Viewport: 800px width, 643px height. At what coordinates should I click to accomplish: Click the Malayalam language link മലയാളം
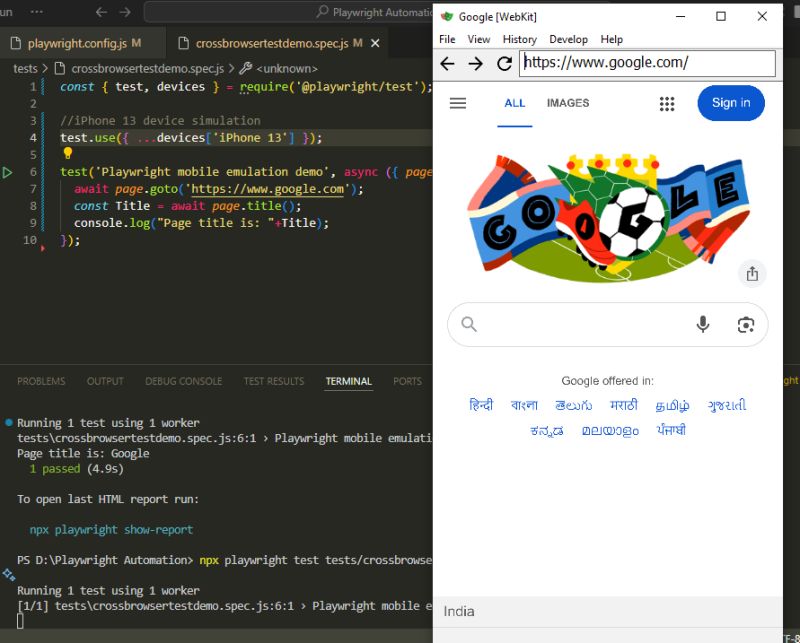pyautogui.click(x=610, y=431)
